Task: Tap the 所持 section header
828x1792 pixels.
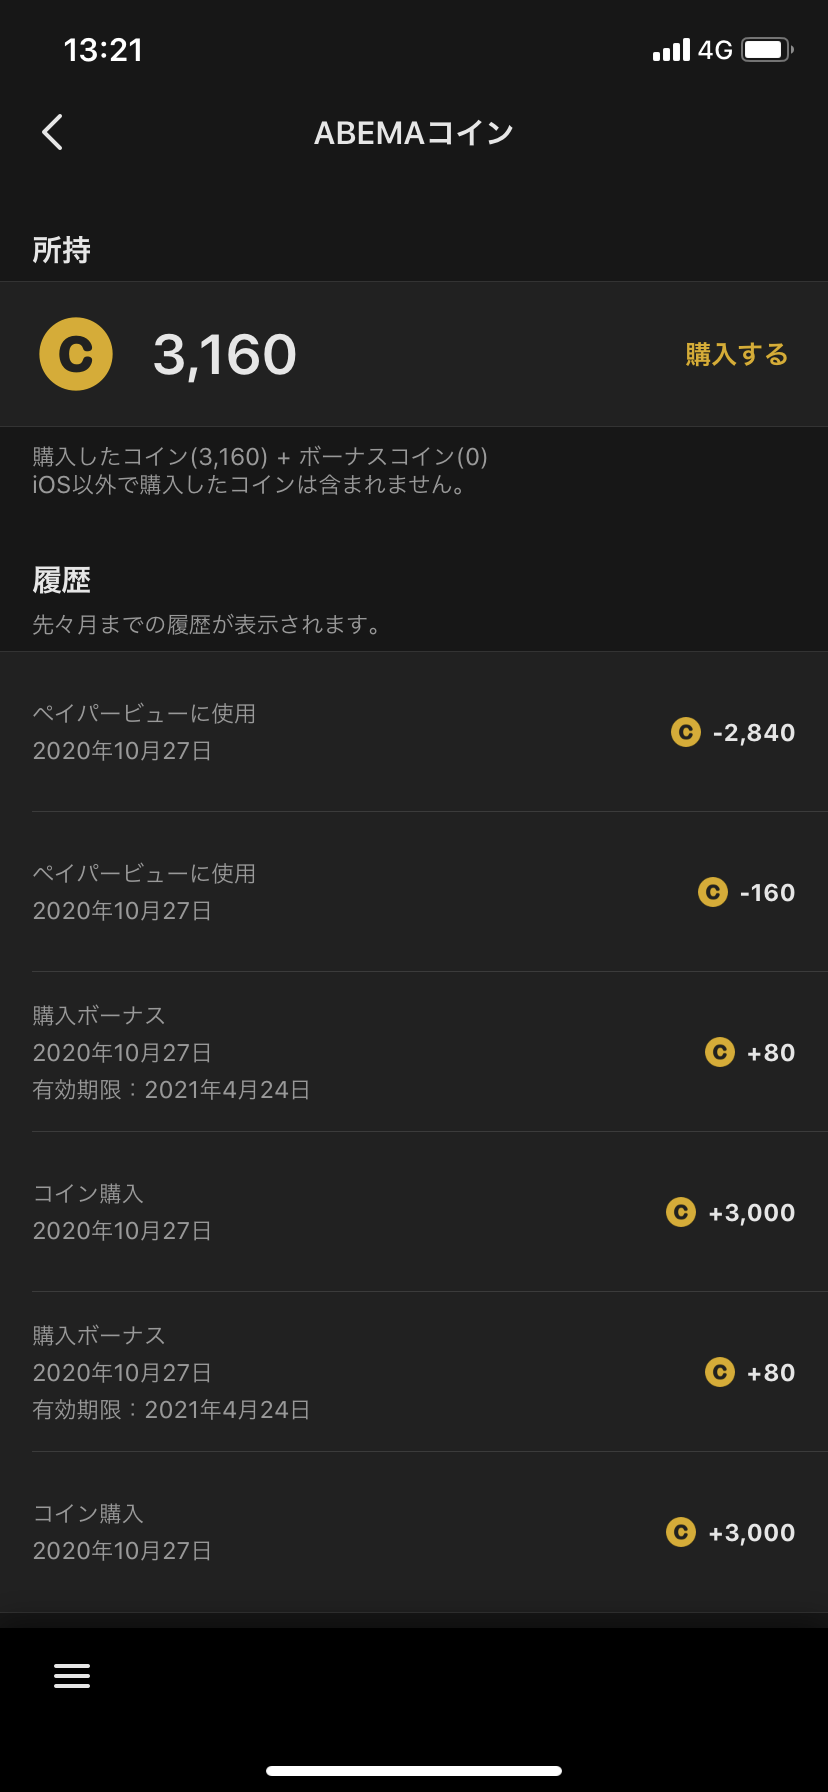Action: pos(62,250)
